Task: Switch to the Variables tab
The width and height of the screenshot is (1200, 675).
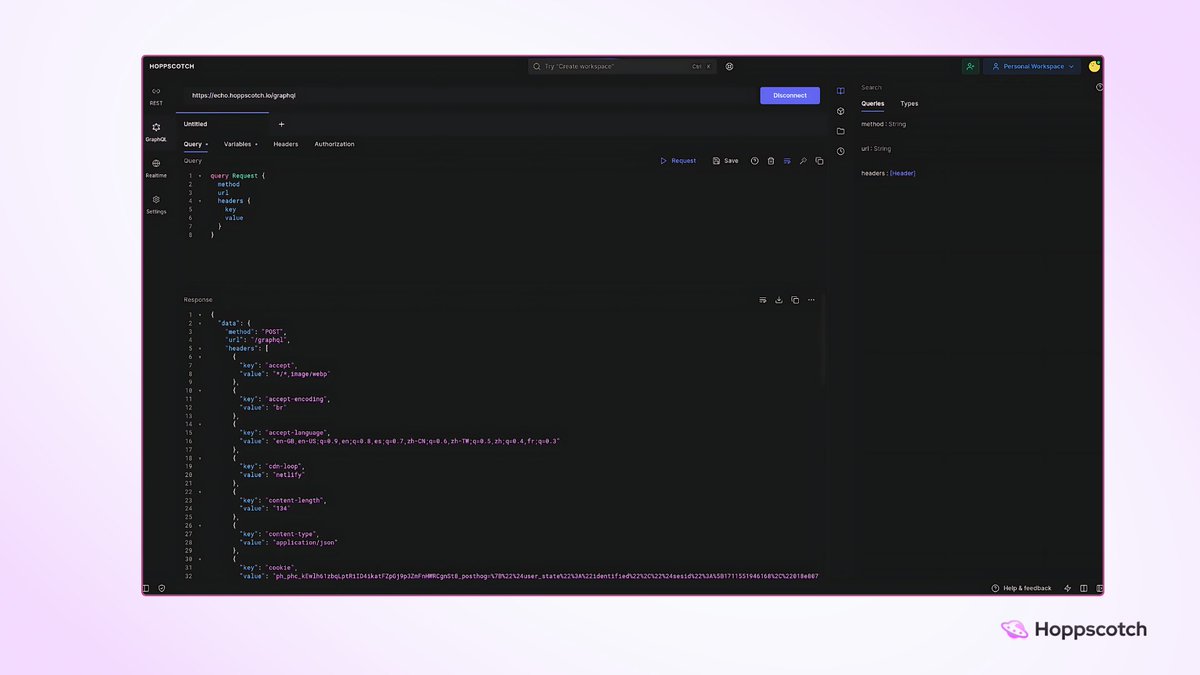Action: (241, 144)
